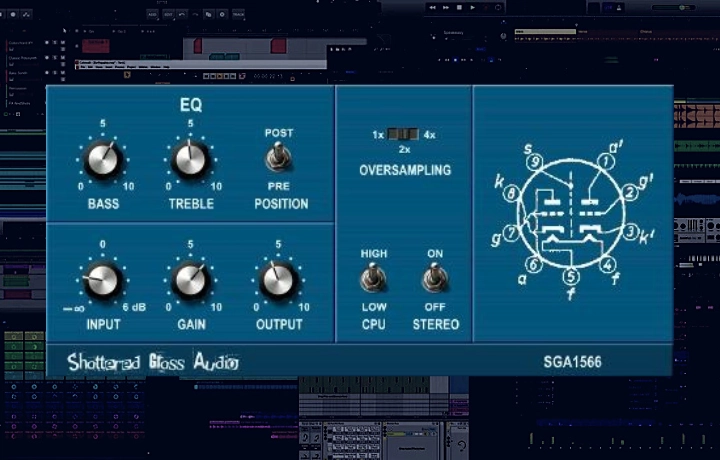Viewport: 720px width, 460px height.
Task: Click the 1x oversampling label
Action: [378, 135]
